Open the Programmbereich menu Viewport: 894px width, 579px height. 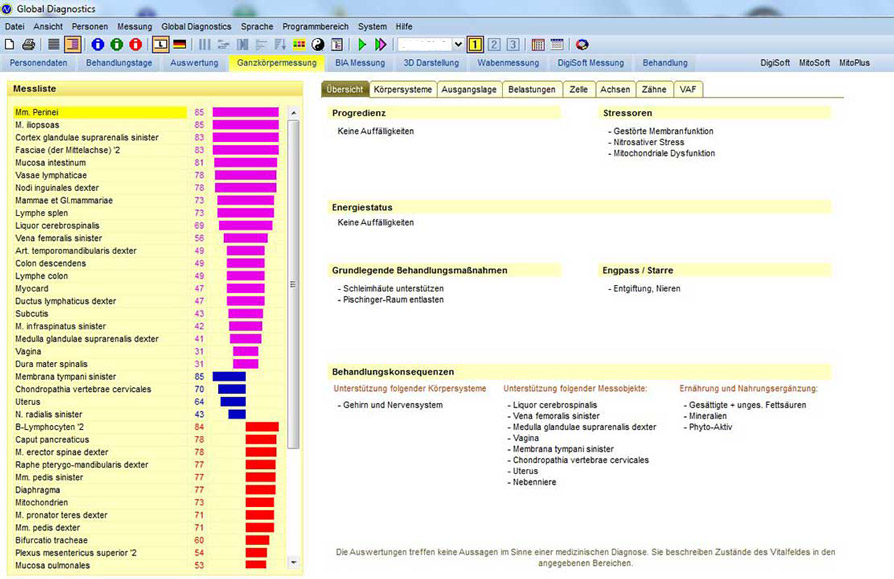point(315,26)
